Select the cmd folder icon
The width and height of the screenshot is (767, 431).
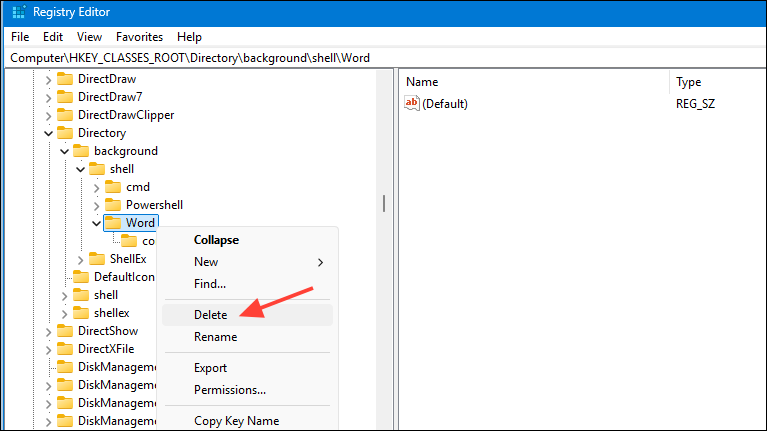(113, 187)
